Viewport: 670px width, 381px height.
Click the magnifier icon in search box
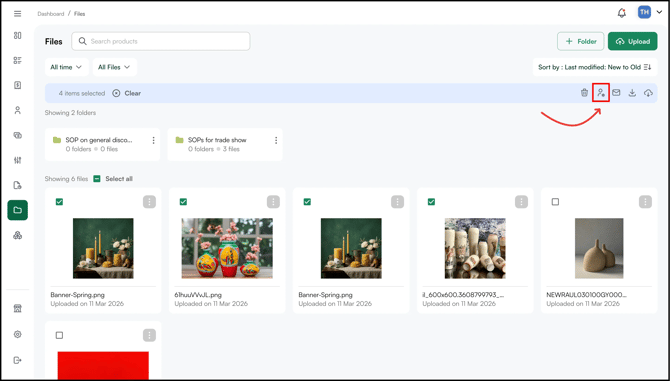pos(82,41)
